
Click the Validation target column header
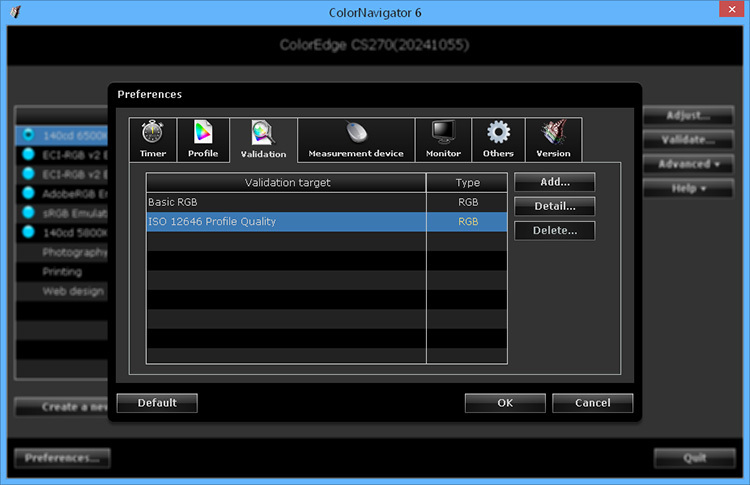click(286, 183)
